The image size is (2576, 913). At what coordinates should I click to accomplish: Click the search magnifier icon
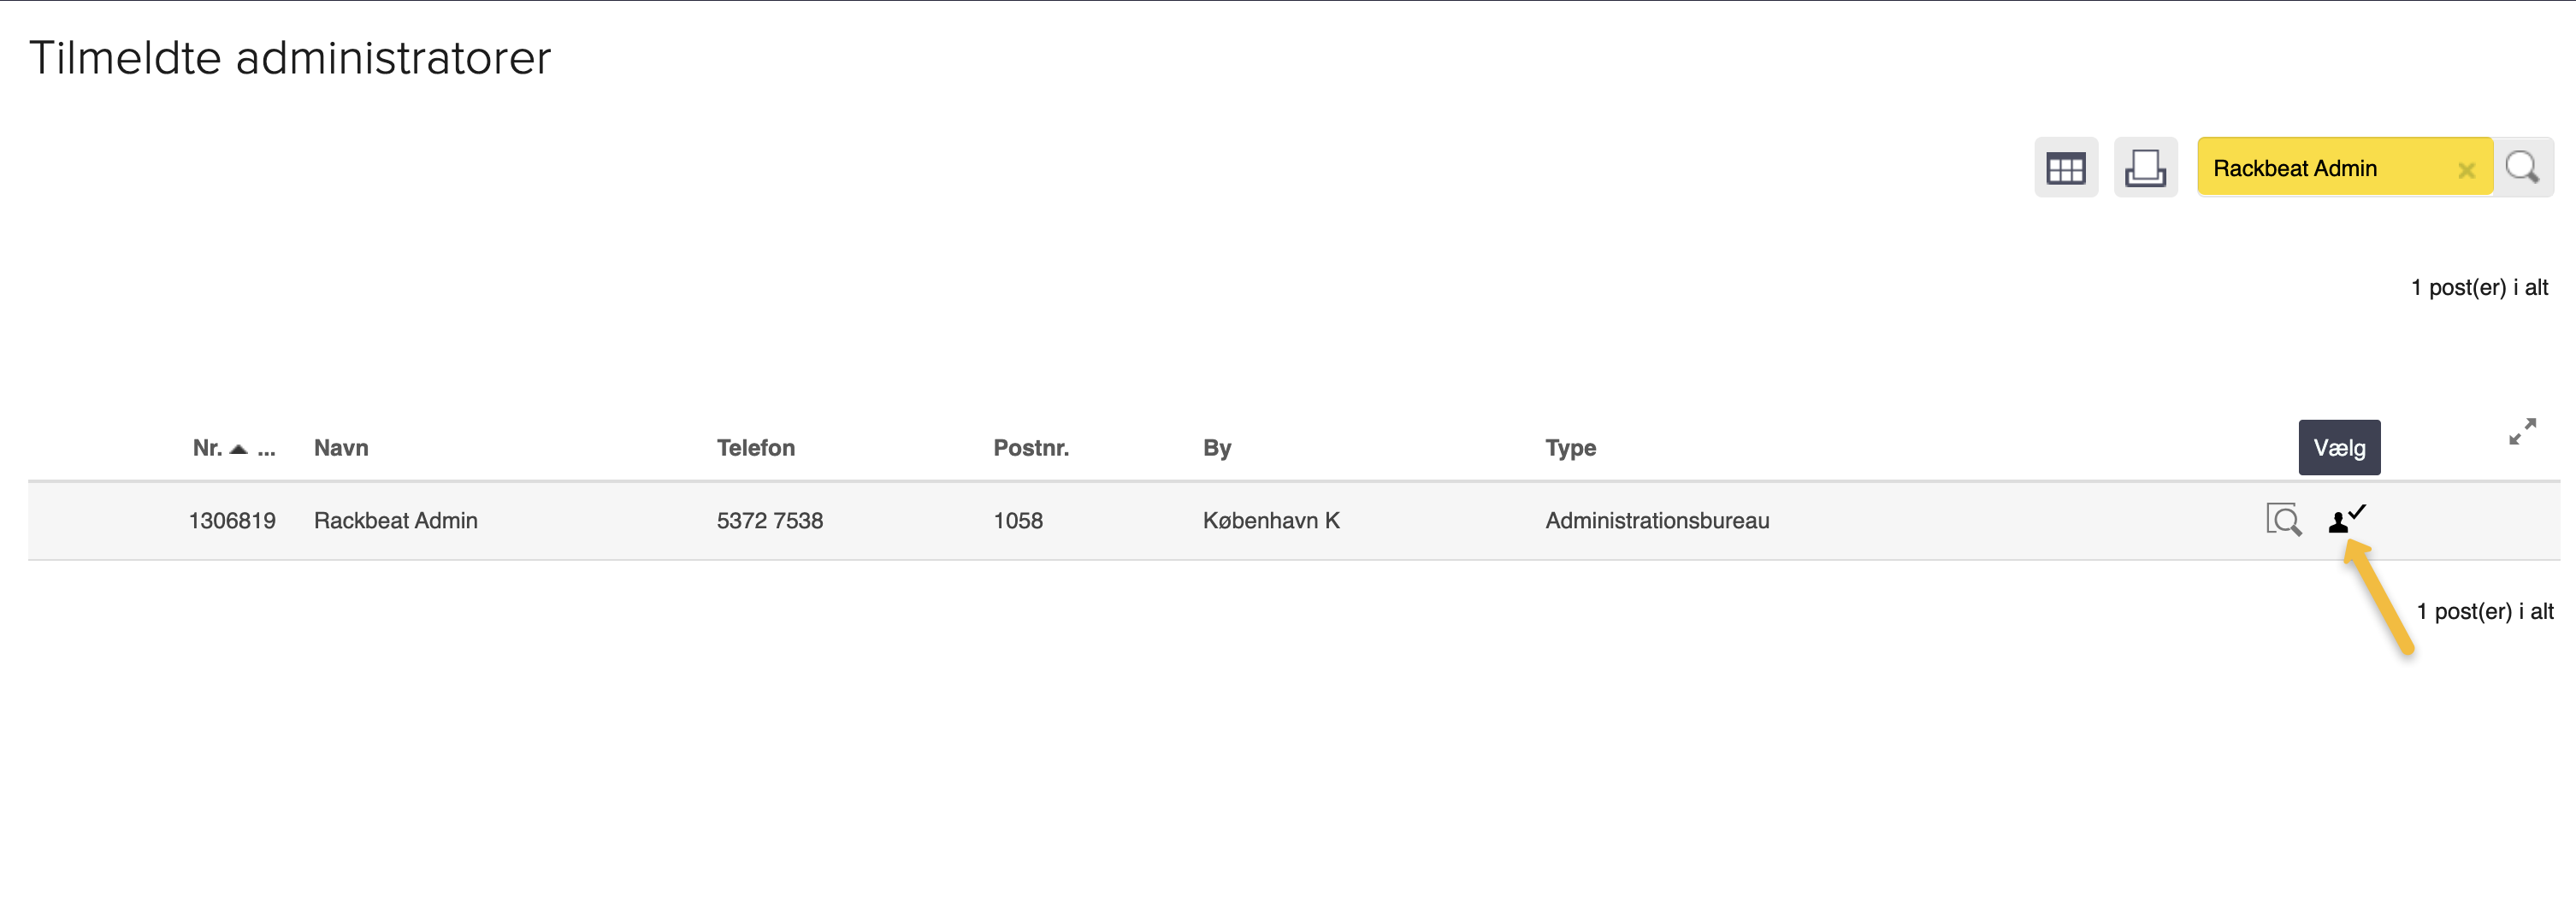tap(2522, 167)
